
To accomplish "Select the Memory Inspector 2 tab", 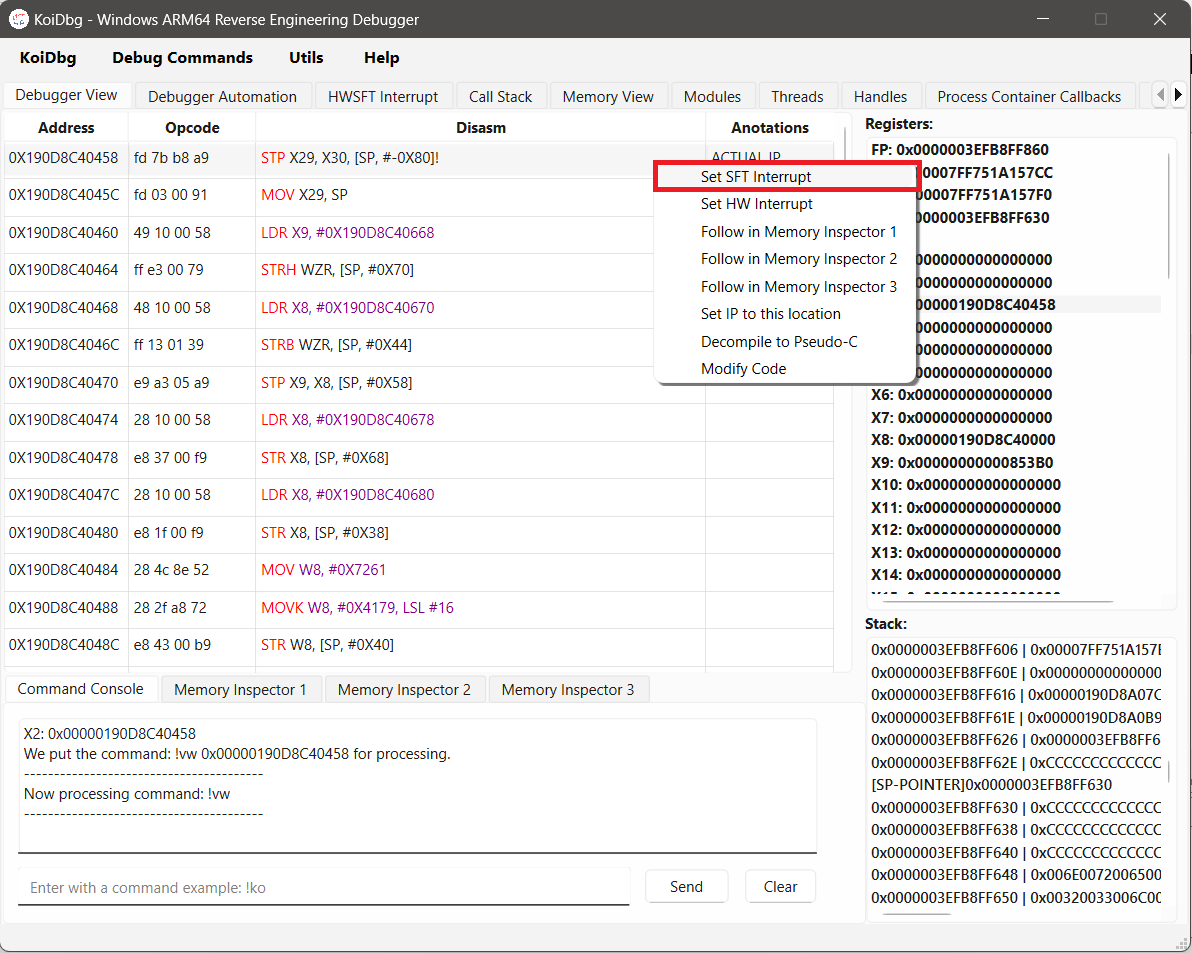I will click(404, 689).
